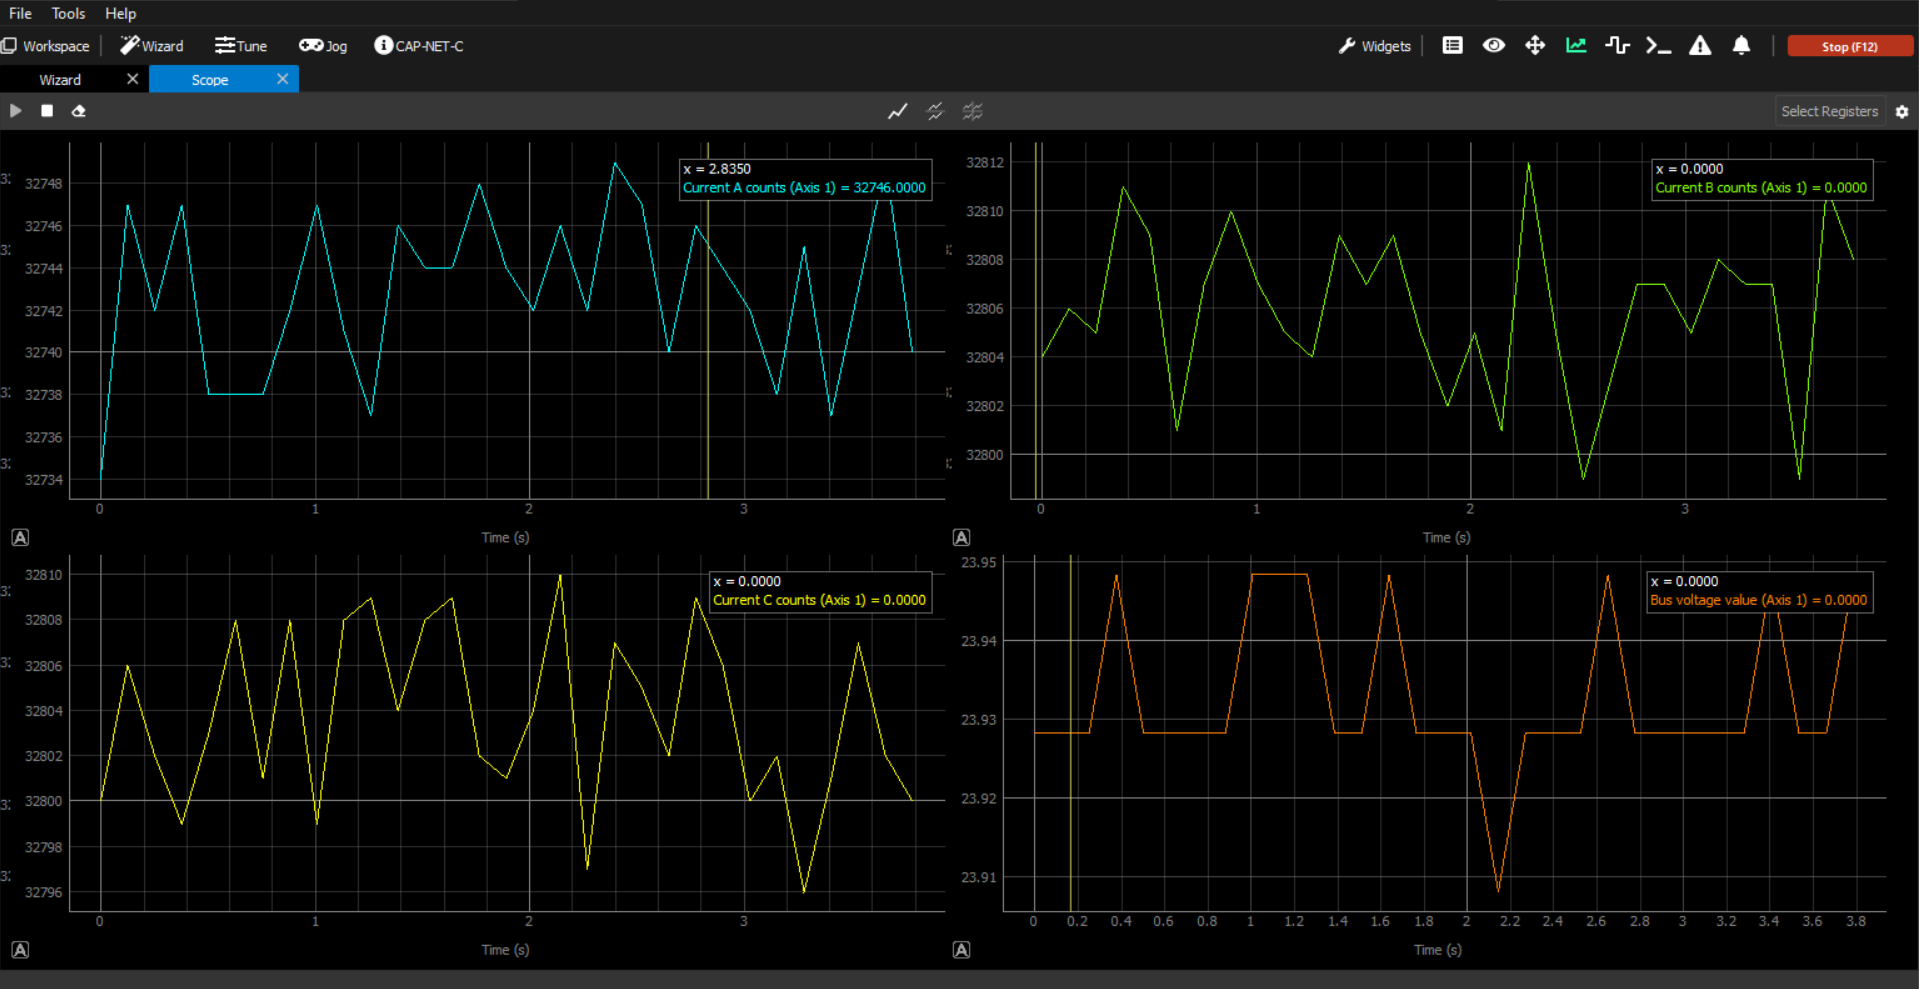The height and width of the screenshot is (989, 1919).
Task: Open the notifications bell
Action: 1741,46
